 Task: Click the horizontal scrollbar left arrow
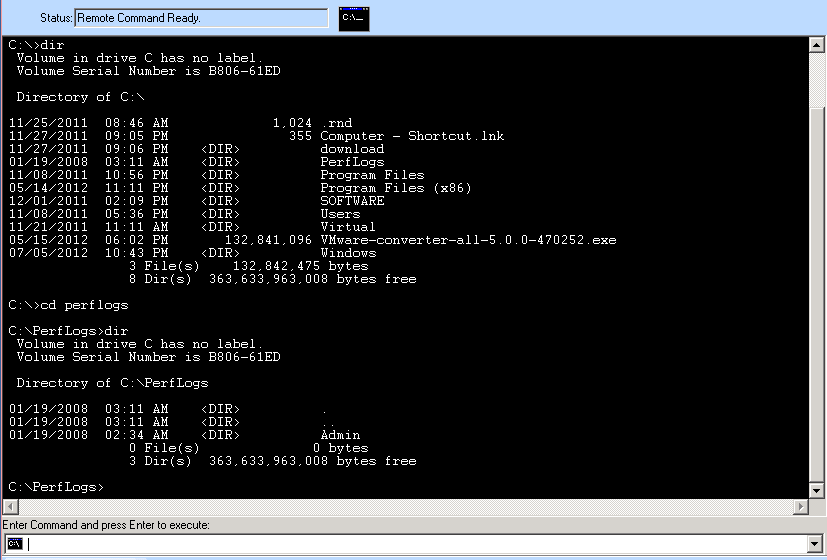tap(10, 507)
